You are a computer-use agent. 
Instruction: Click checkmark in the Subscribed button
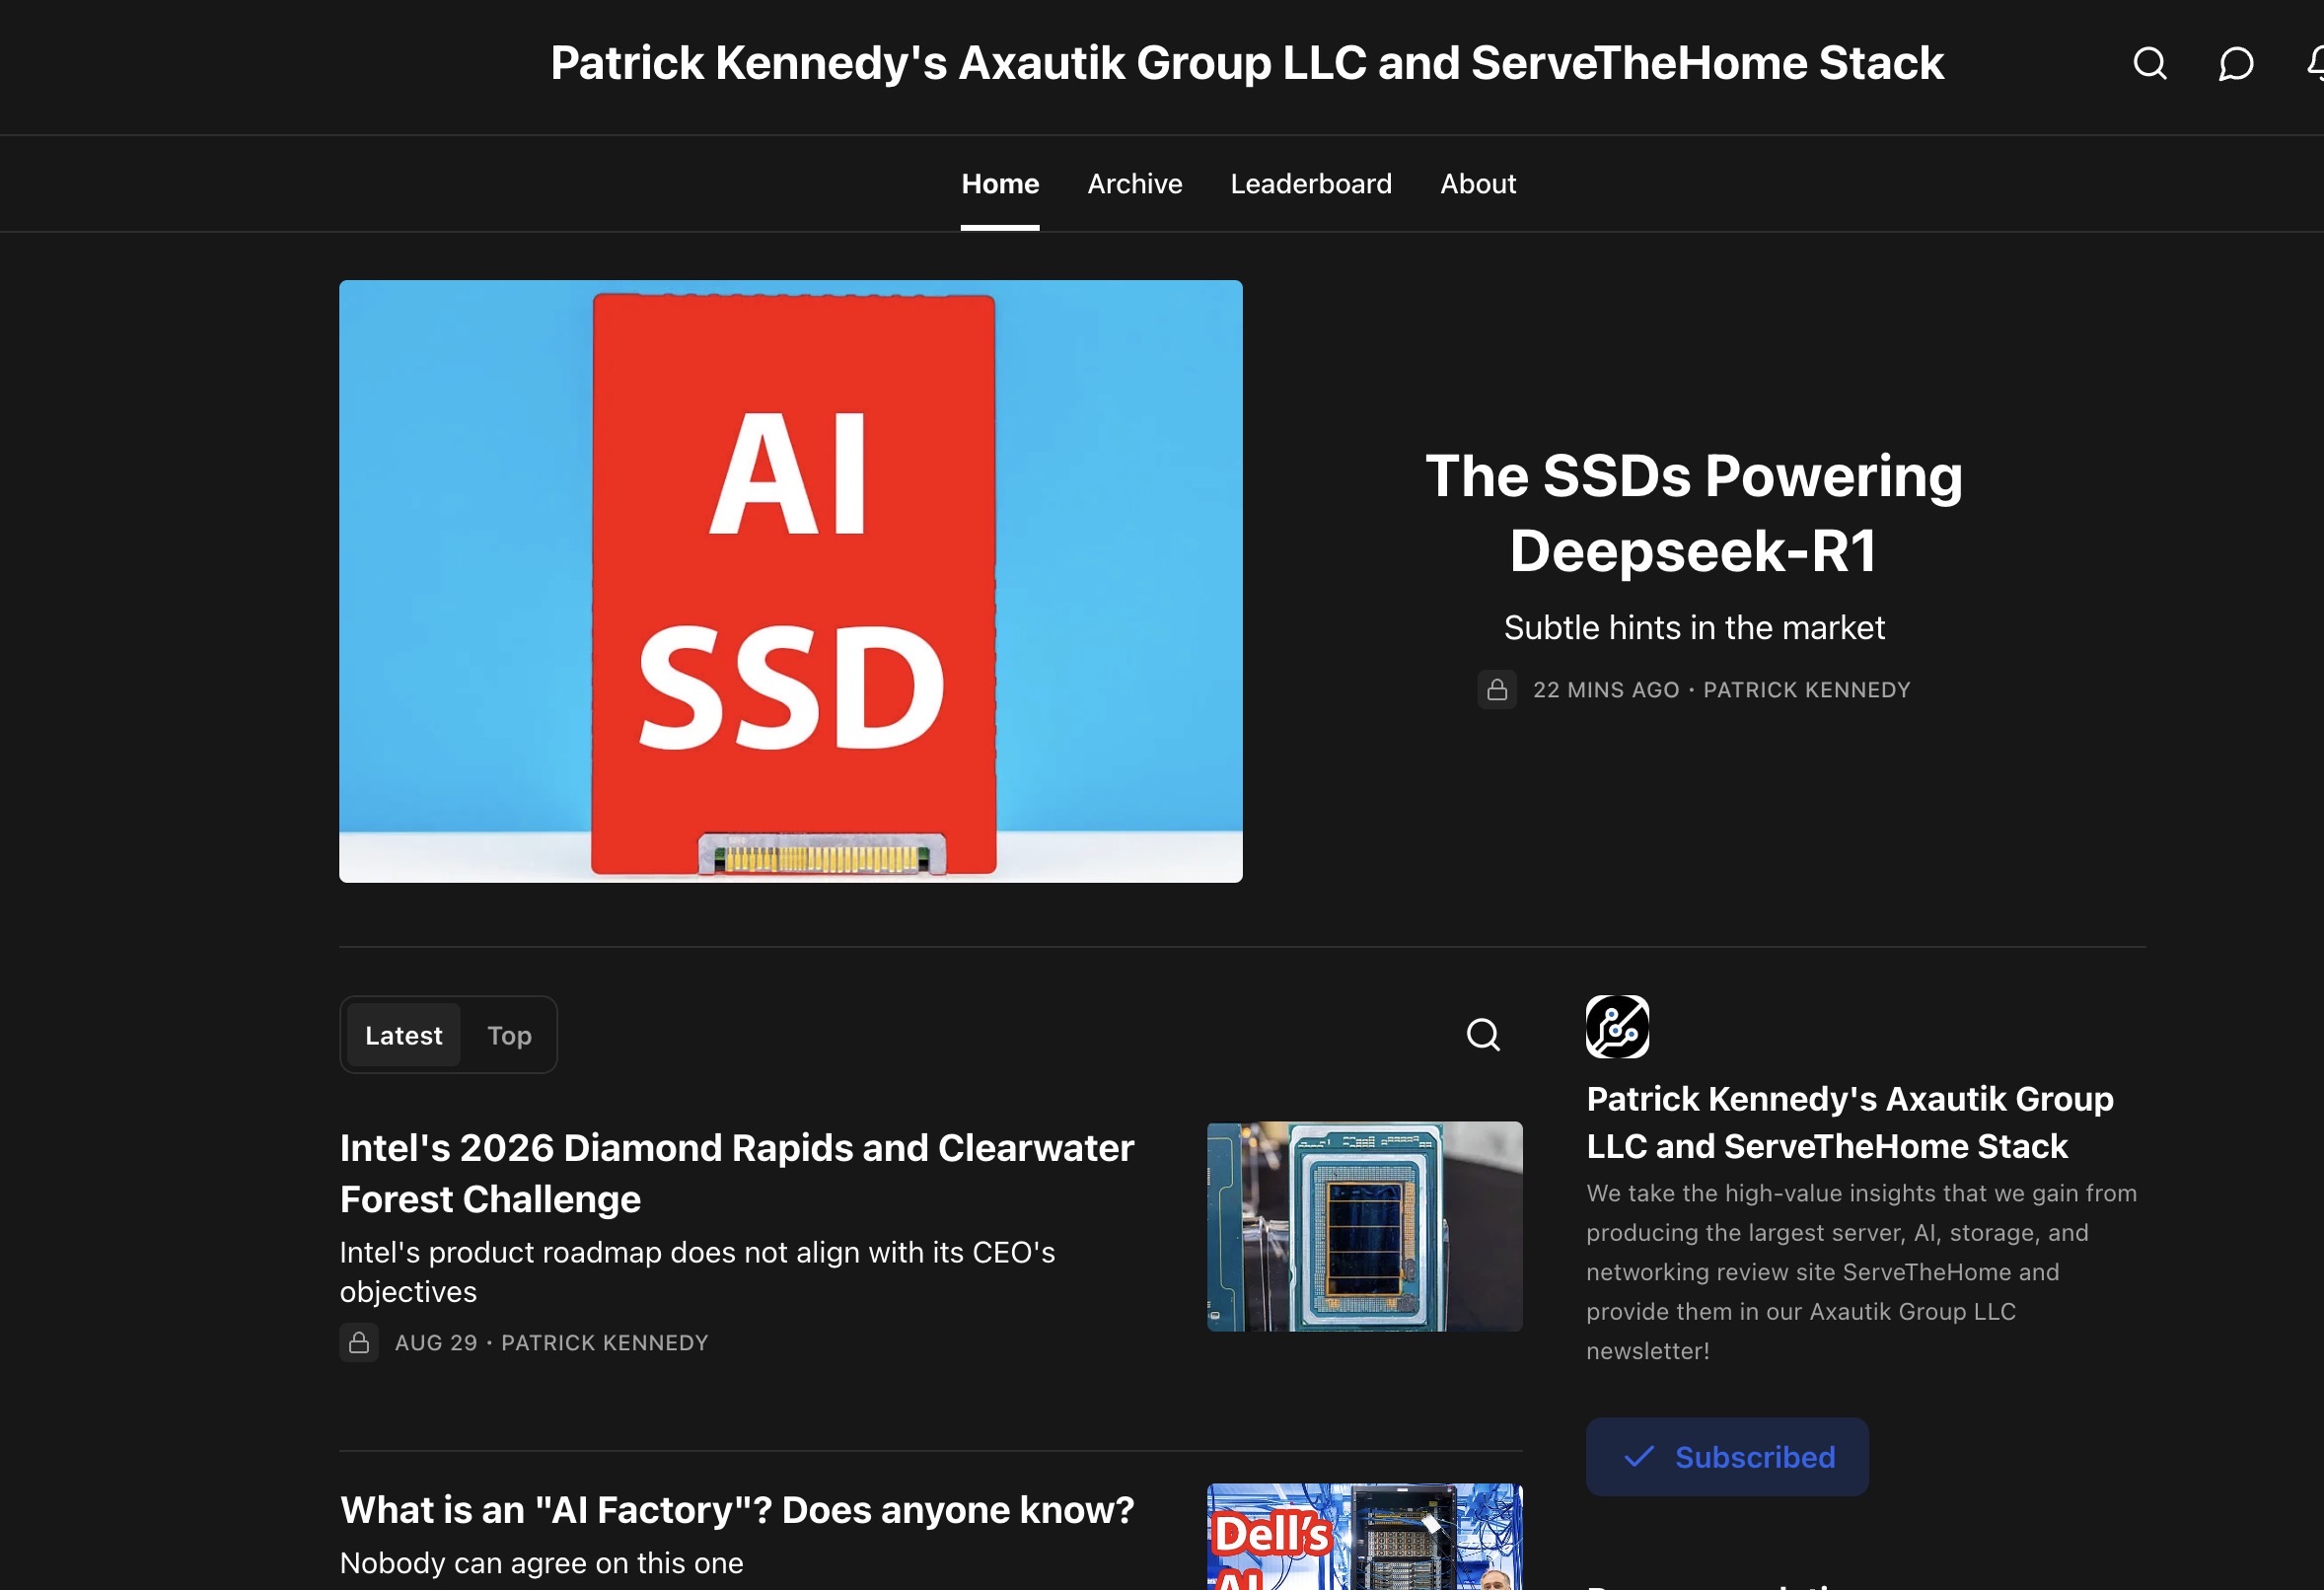[1638, 1457]
